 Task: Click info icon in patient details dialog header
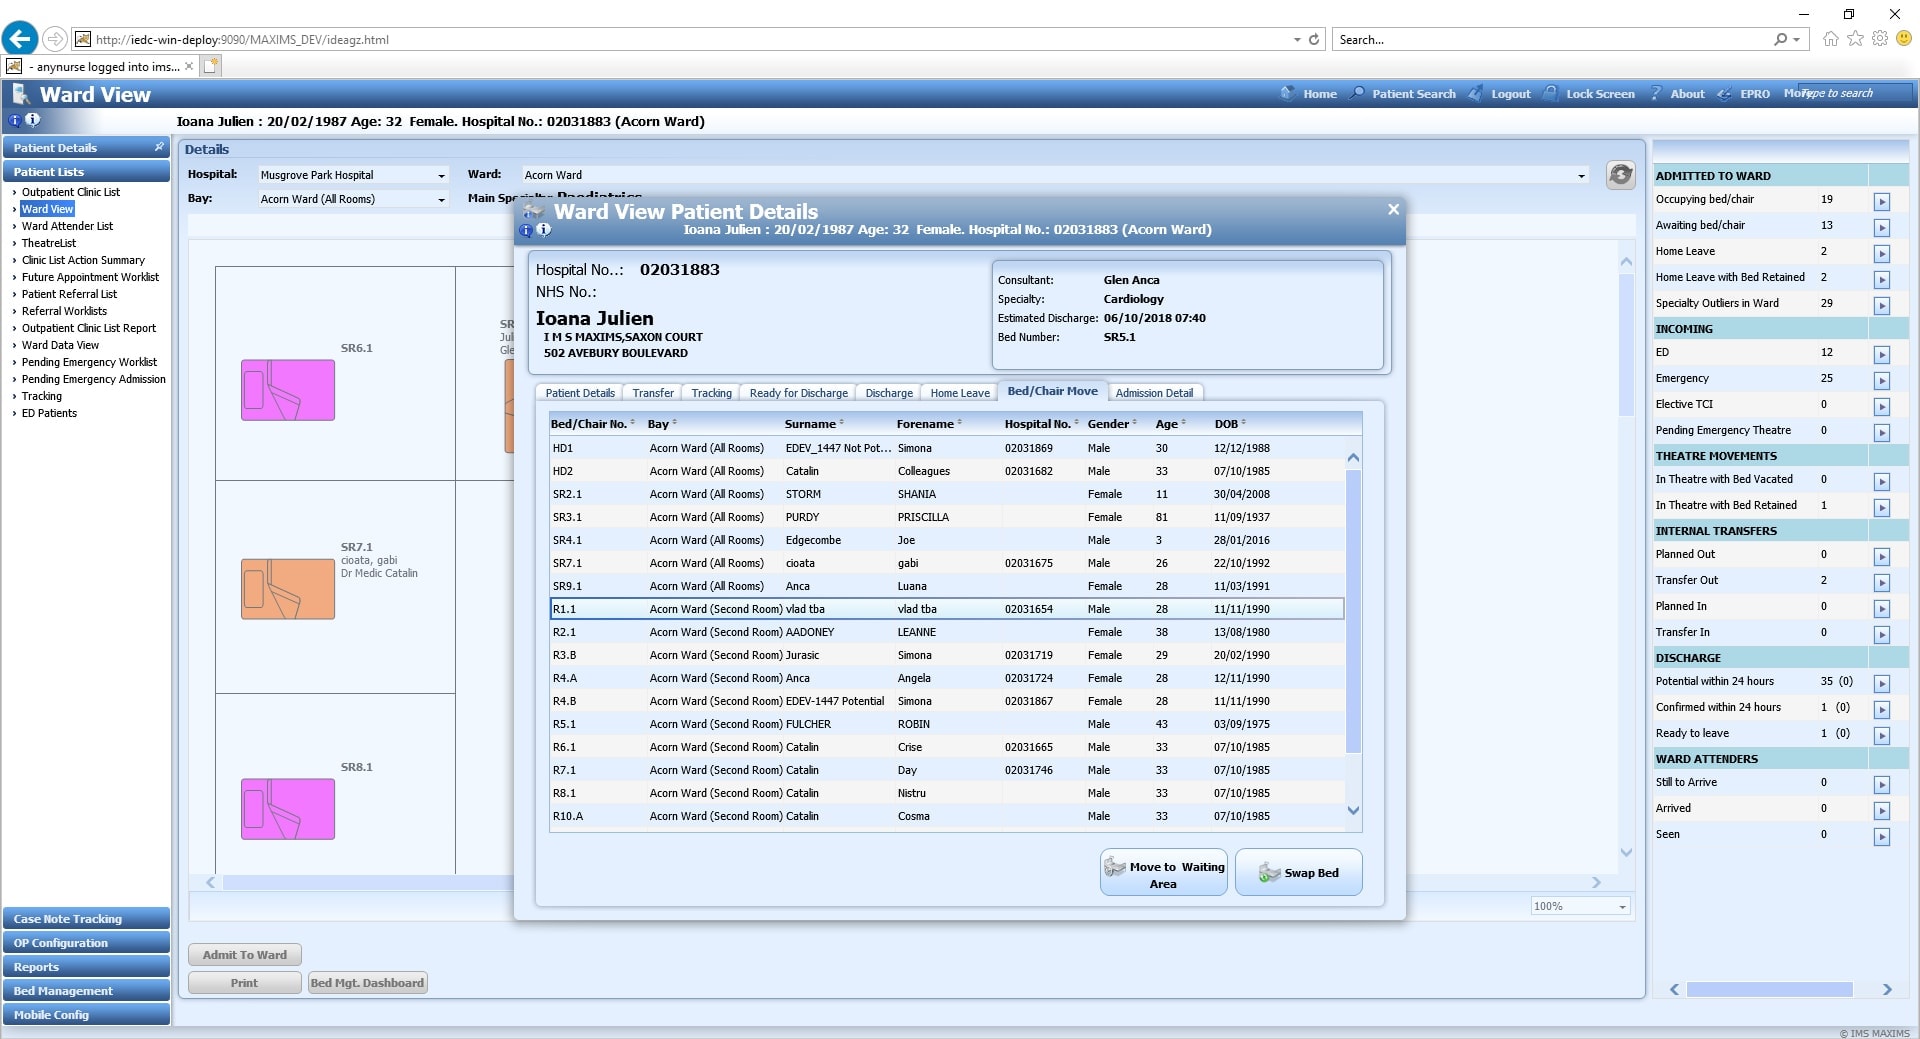click(544, 230)
